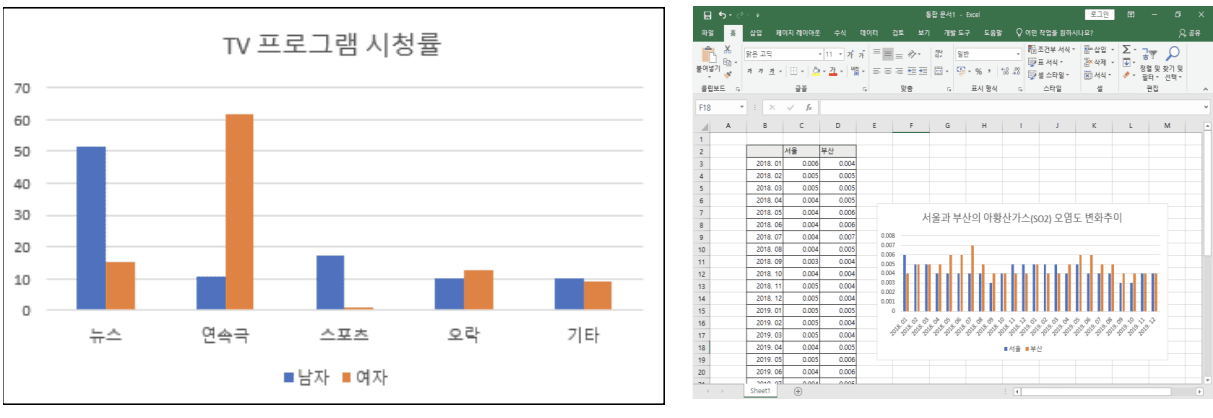Viewport: 1213px width, 418px height.
Task: Click the Undo arrow icon
Action: (x=720, y=15)
